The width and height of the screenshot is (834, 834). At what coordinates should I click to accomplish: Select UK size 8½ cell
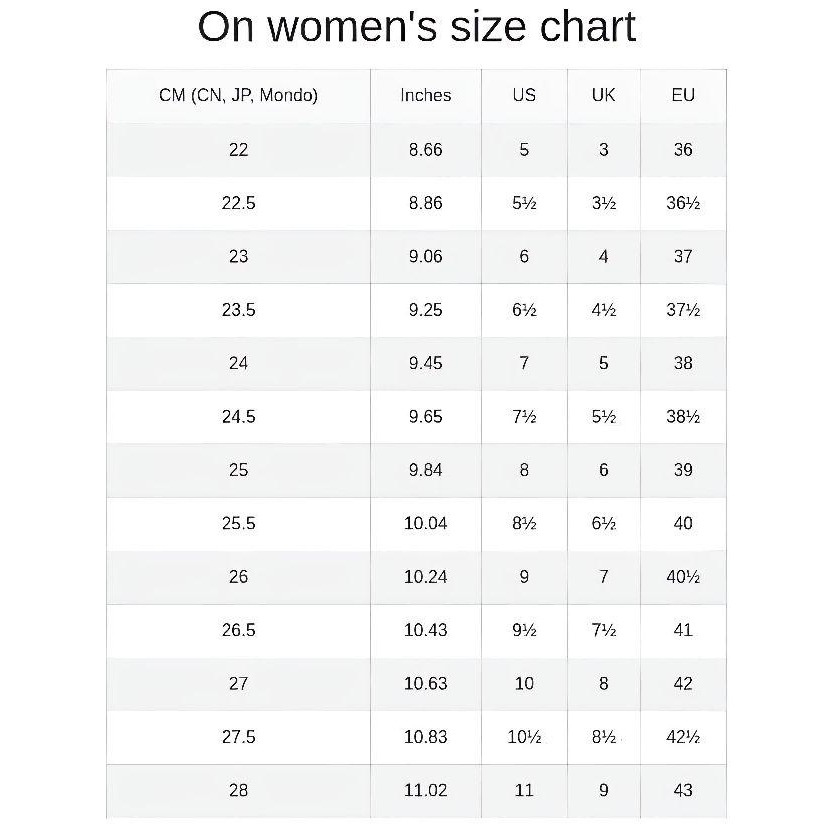pyautogui.click(x=603, y=737)
